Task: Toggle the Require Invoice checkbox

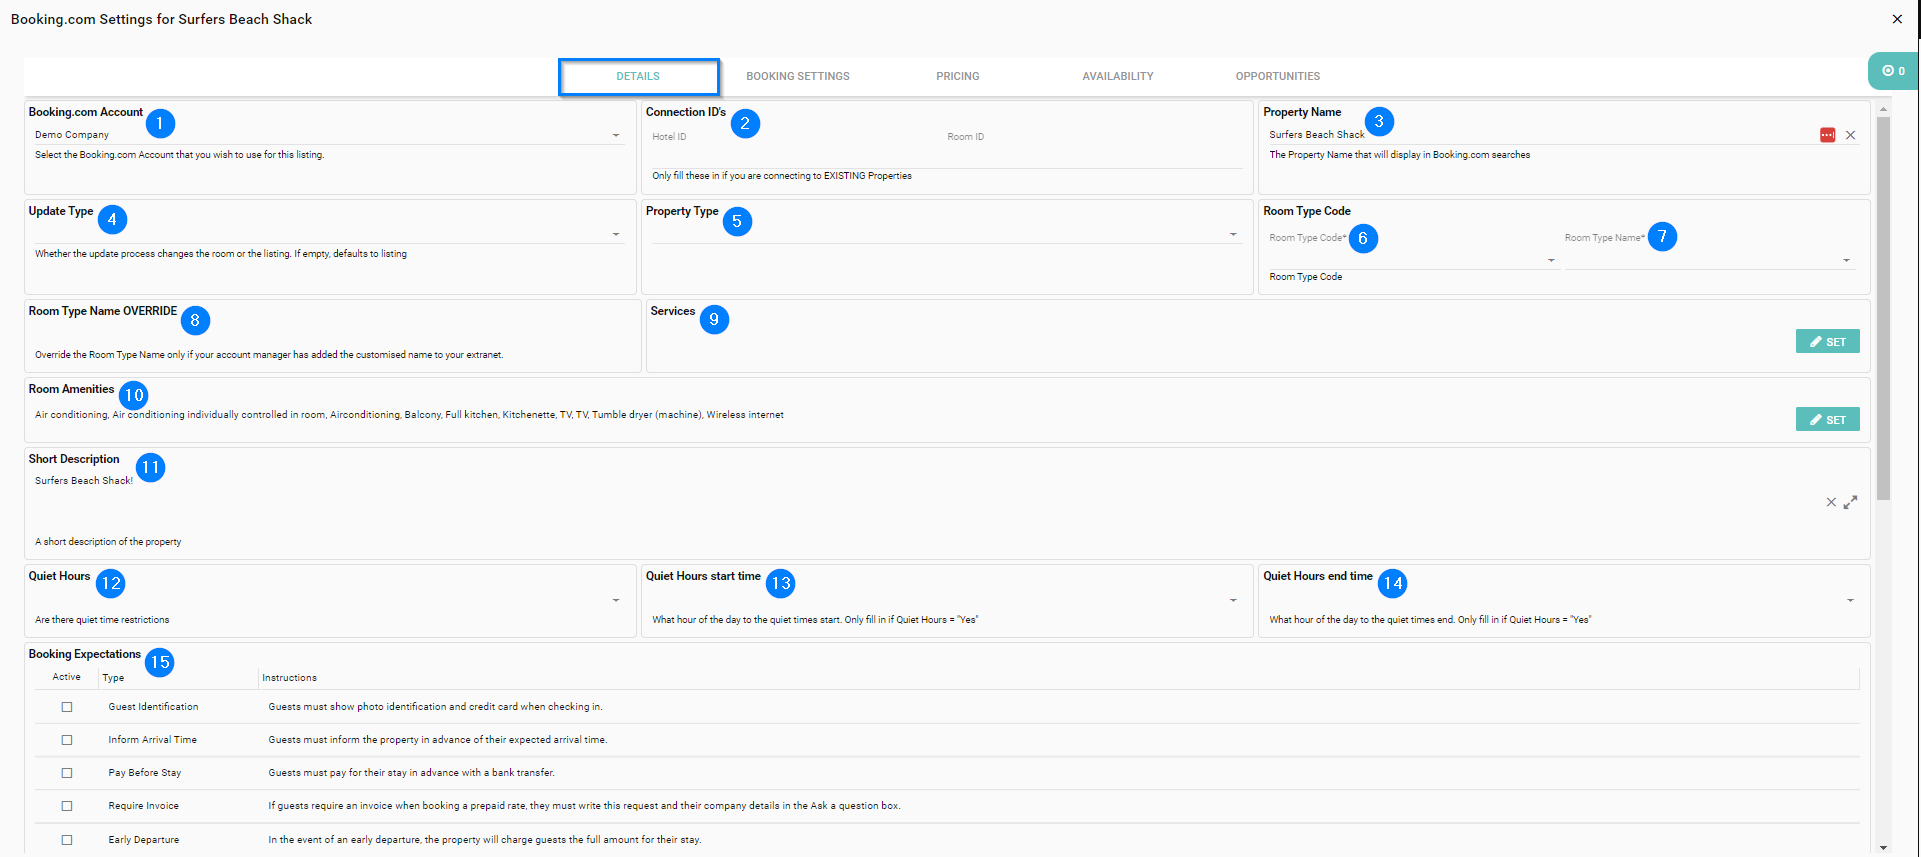Action: pos(67,806)
